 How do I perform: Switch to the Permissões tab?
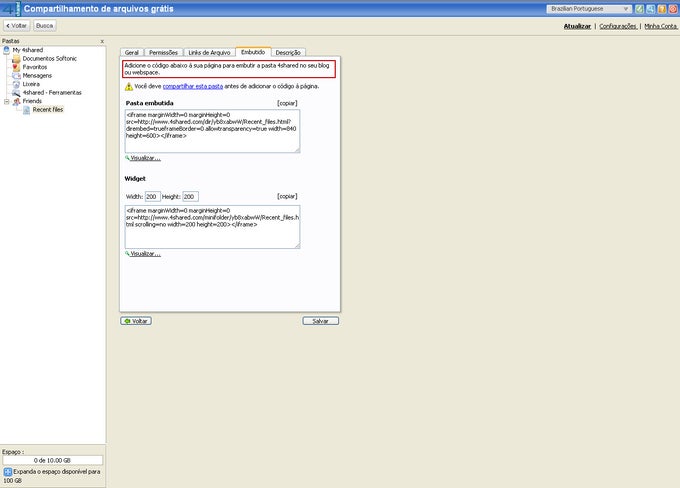(163, 52)
